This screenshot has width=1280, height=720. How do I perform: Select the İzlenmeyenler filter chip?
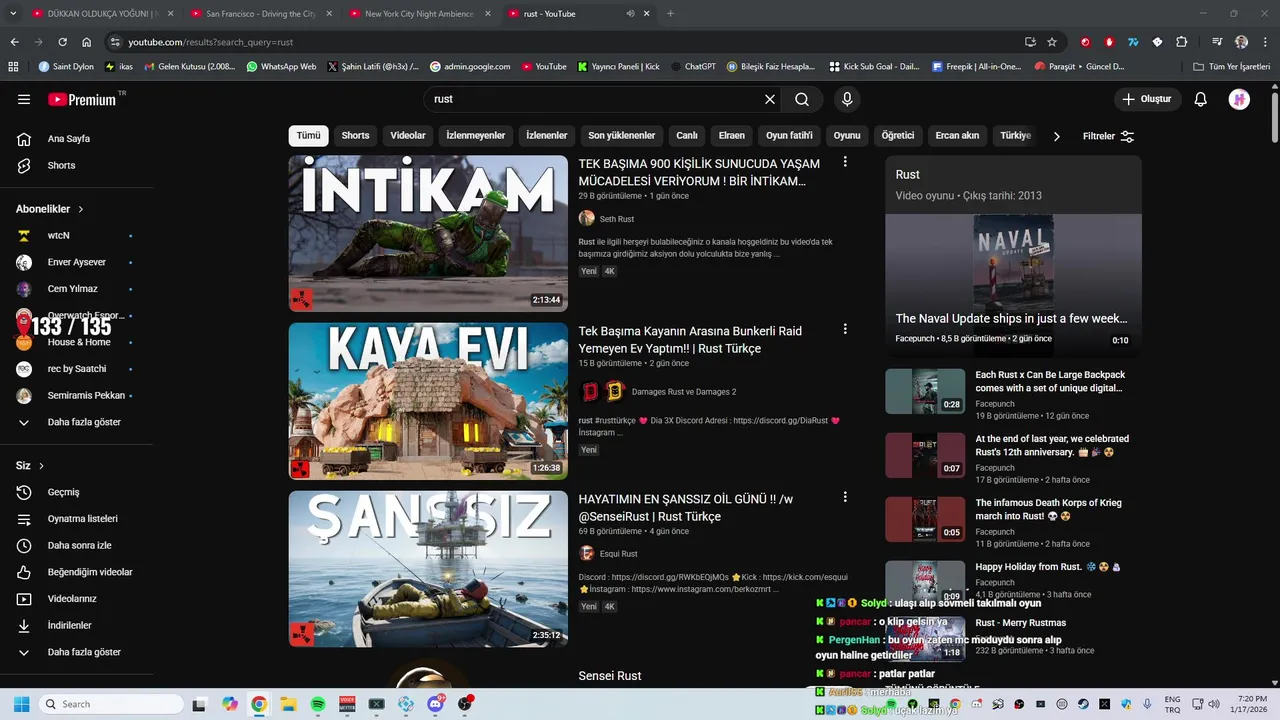pyautogui.click(x=476, y=136)
